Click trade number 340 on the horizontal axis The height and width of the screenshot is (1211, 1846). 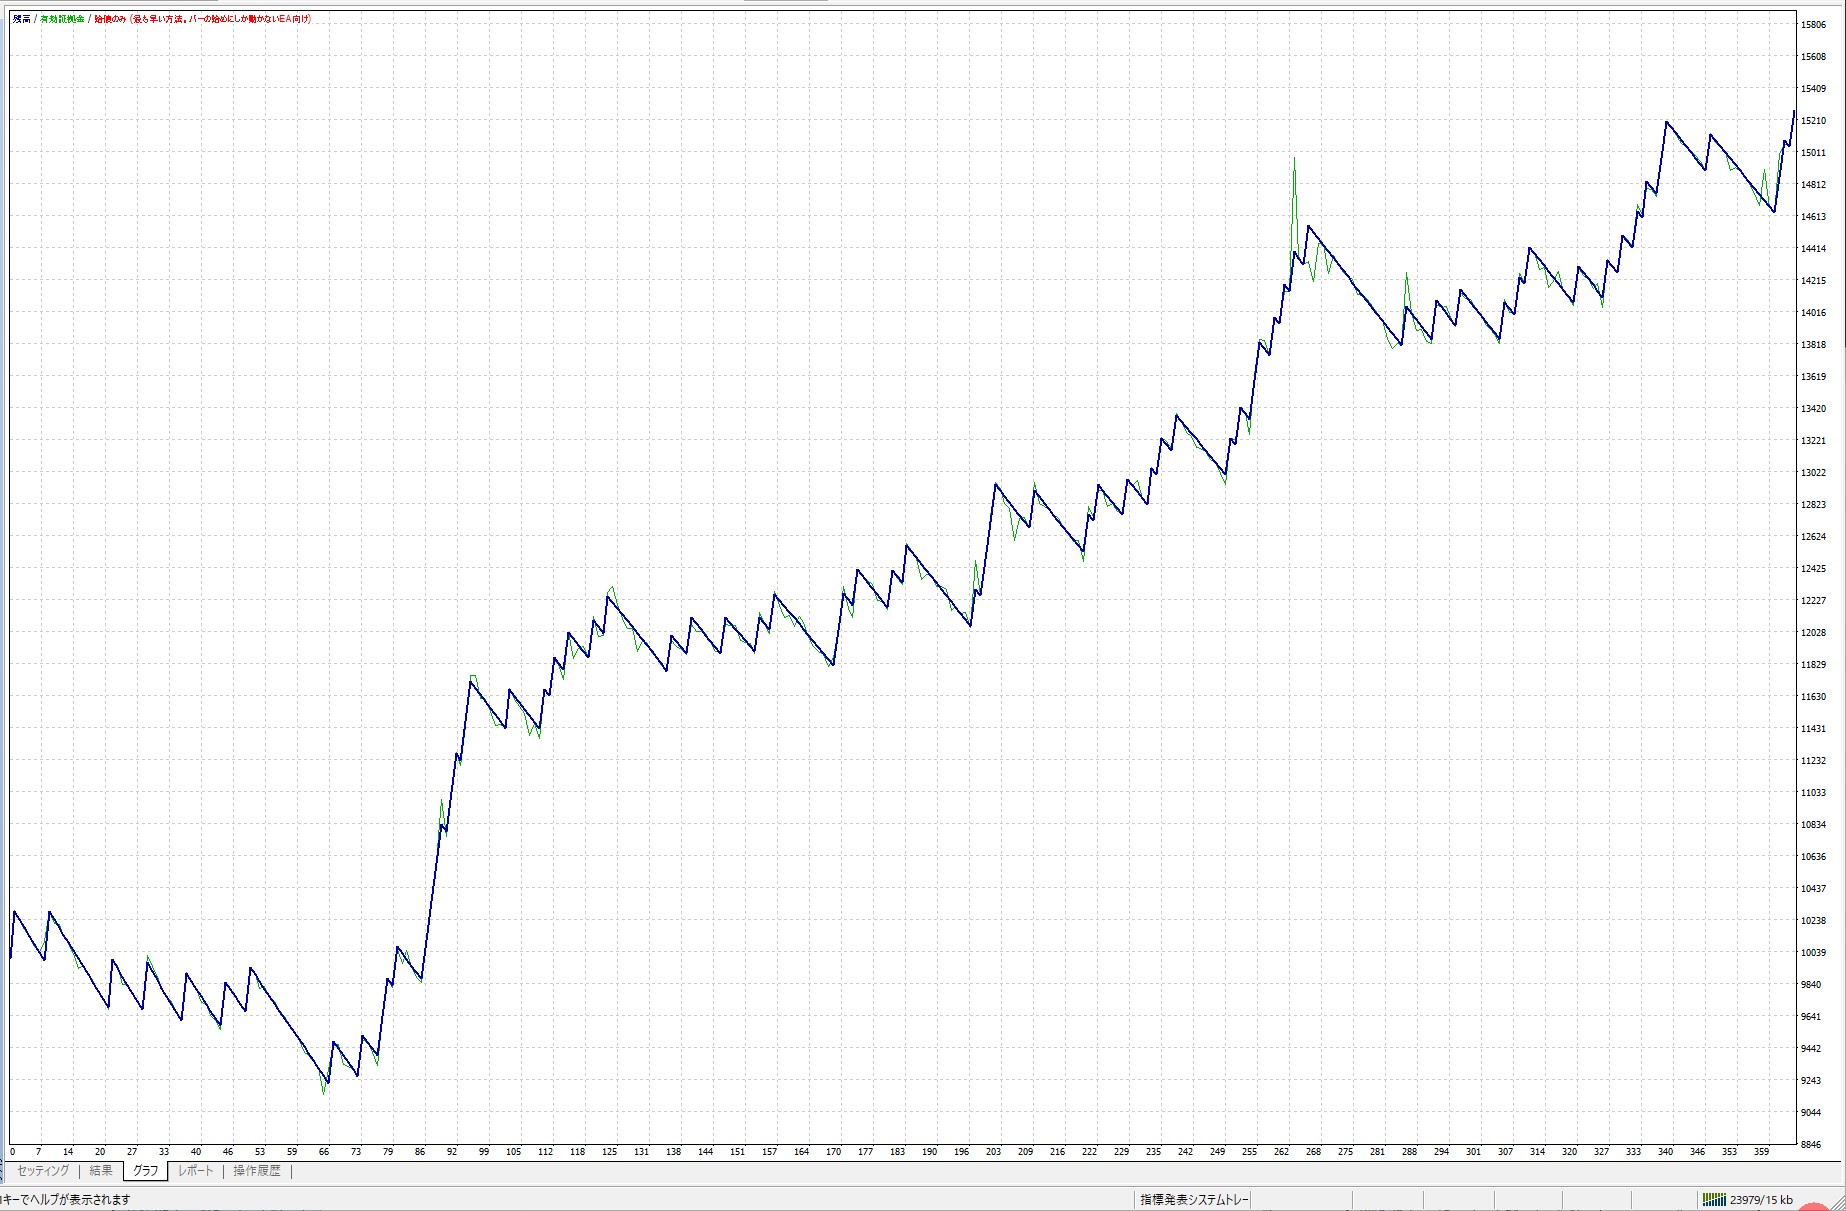pyautogui.click(x=1665, y=1152)
